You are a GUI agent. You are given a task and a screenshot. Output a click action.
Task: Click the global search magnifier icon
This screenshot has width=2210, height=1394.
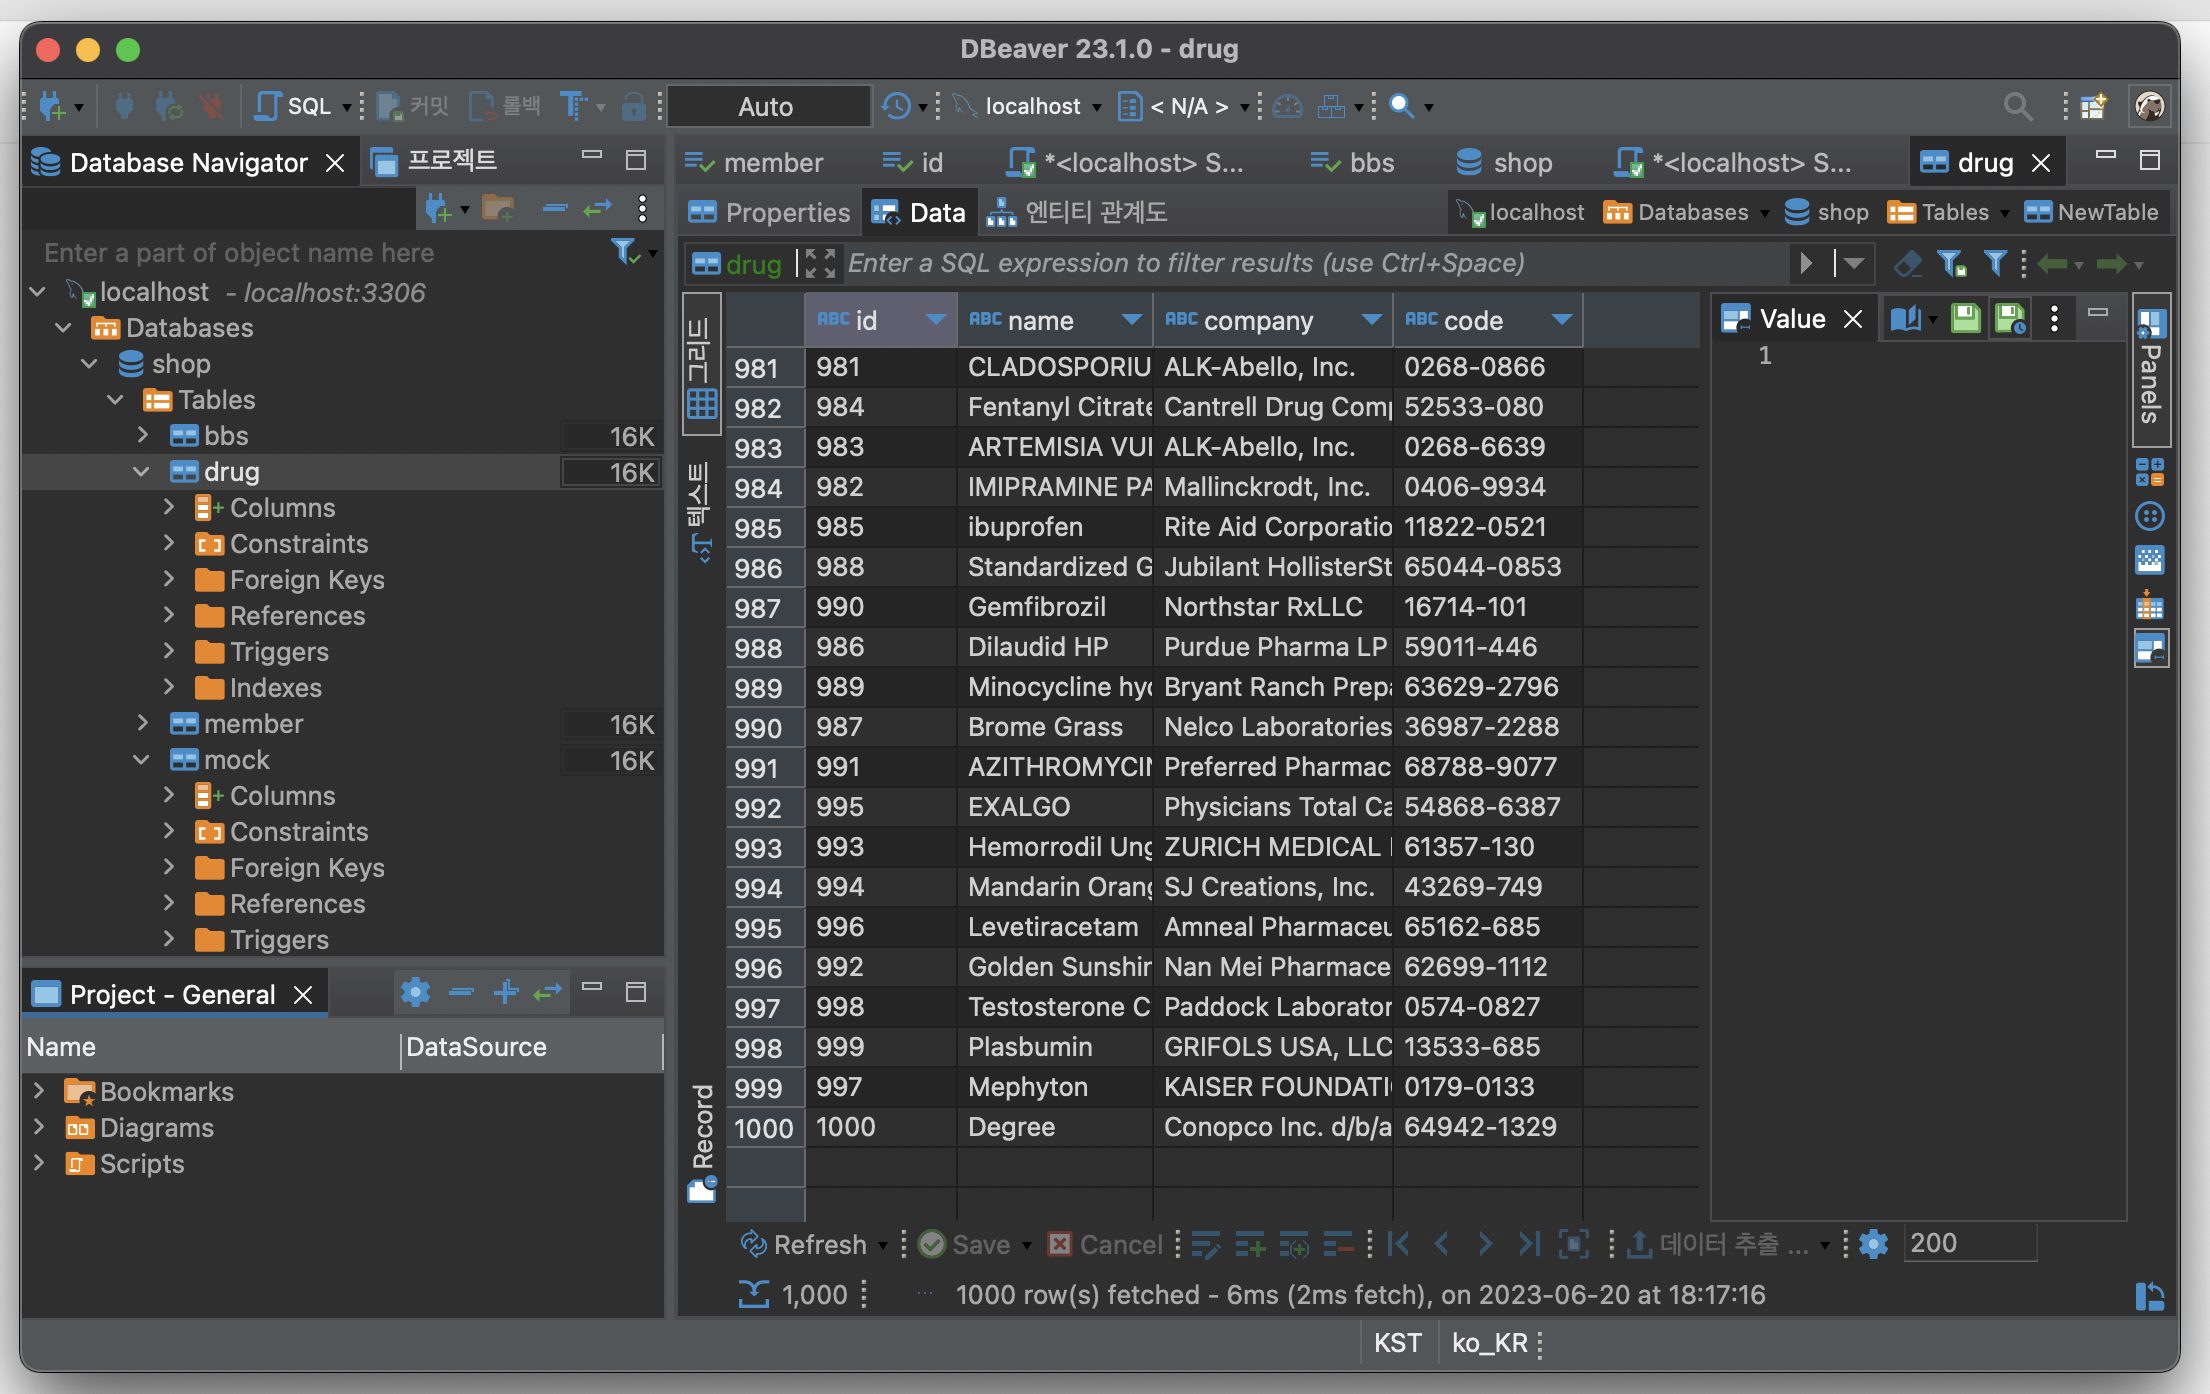(x=2017, y=106)
